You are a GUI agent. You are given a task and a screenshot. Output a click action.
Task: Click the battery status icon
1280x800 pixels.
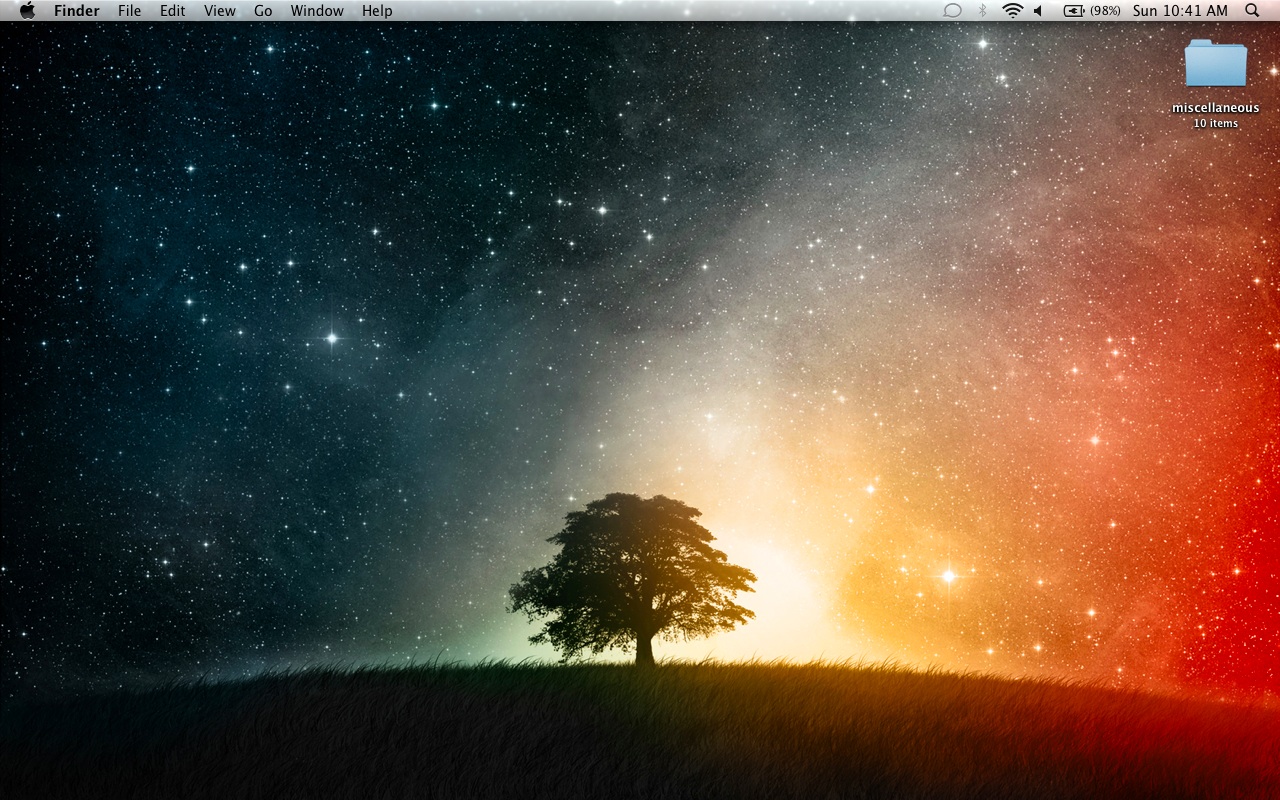coord(1074,10)
